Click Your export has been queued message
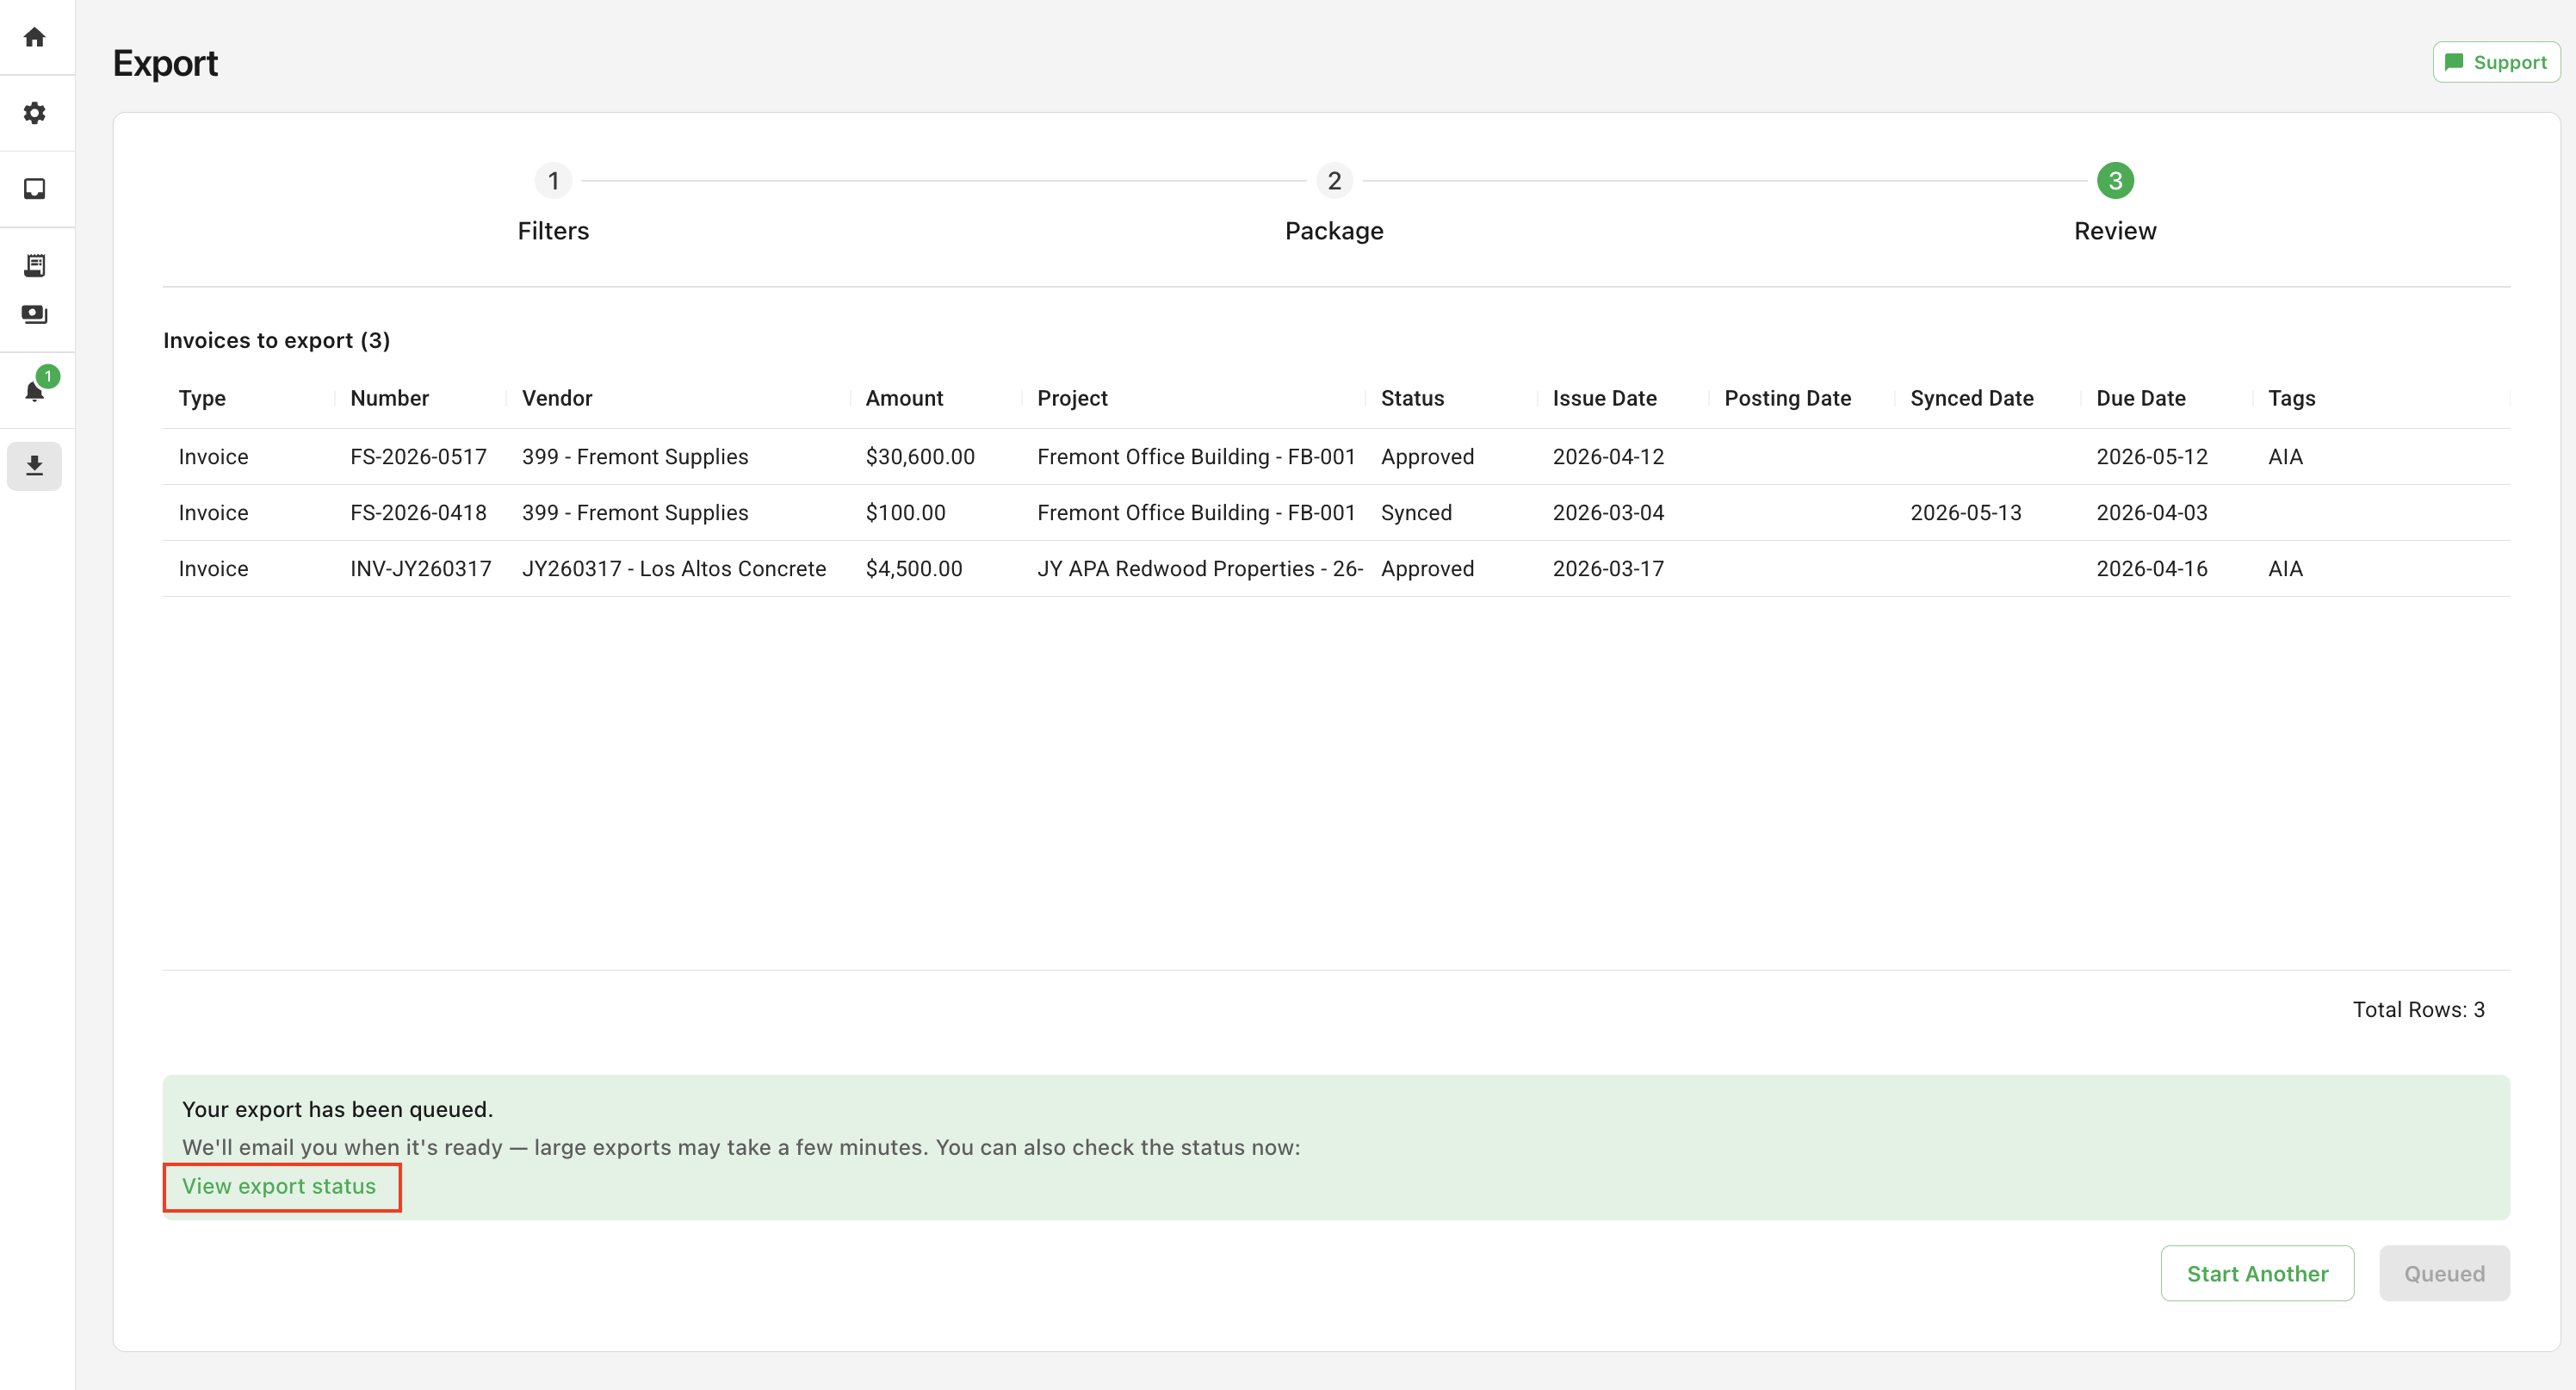2576x1390 pixels. point(337,1109)
